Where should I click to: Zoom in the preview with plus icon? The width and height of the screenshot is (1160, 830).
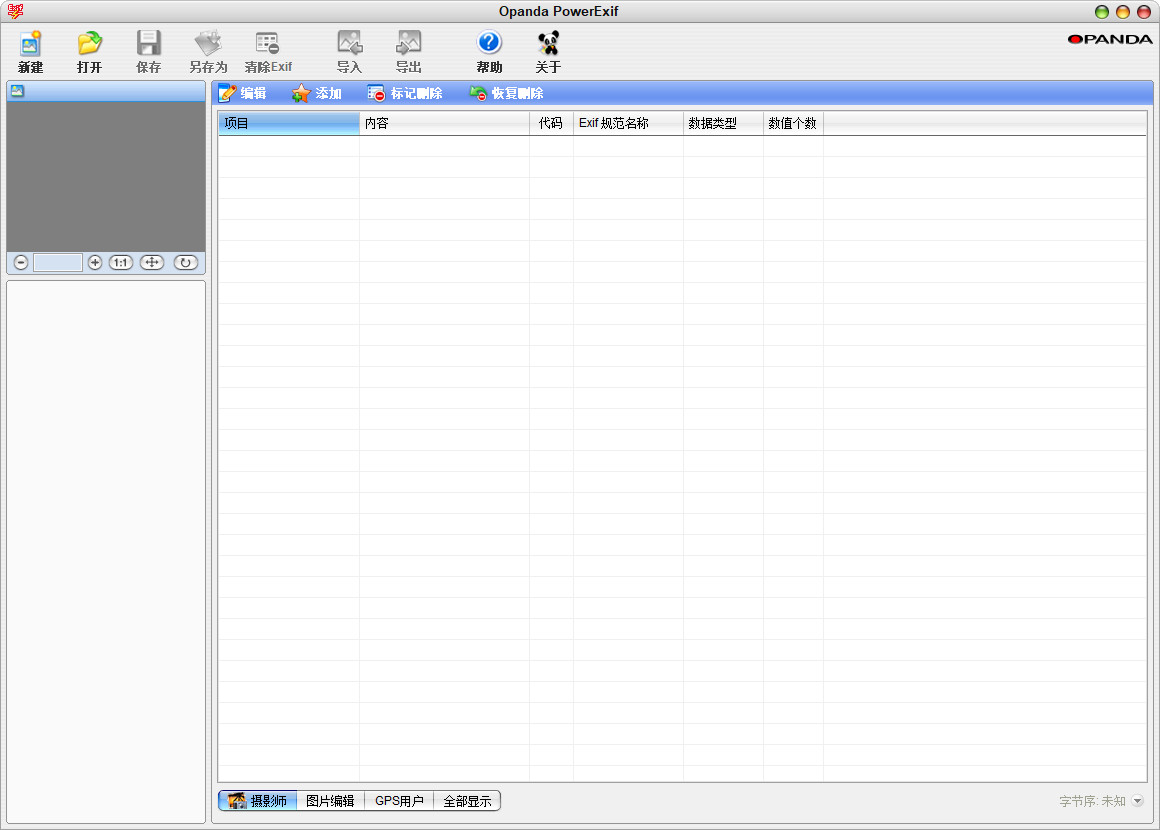(95, 263)
